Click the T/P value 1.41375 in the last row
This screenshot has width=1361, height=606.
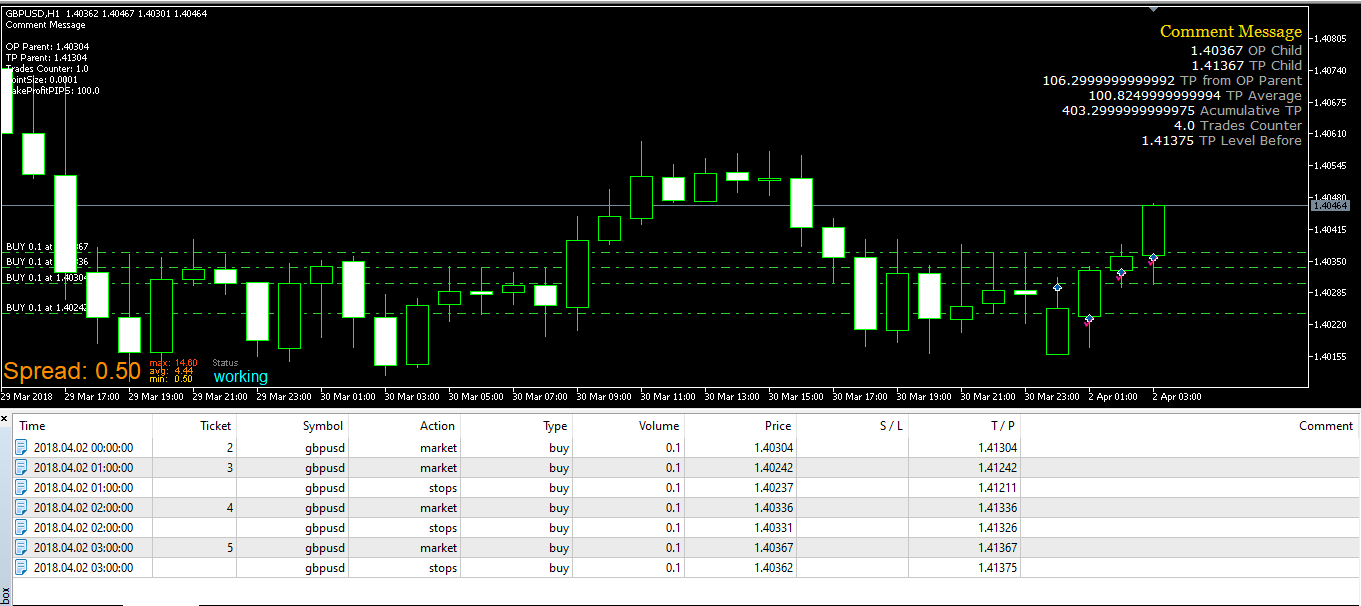click(997, 568)
